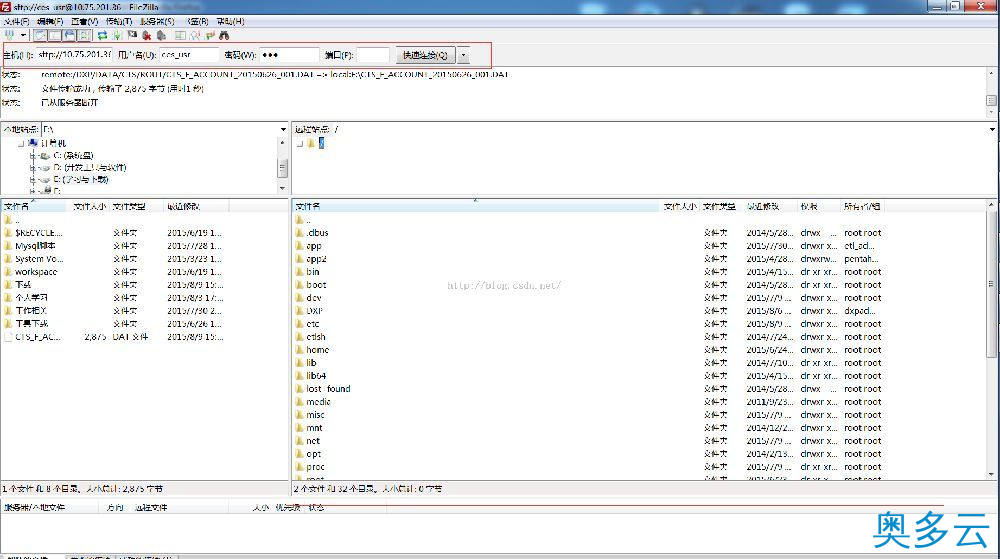Cancel the current operation
The height and width of the screenshot is (559, 1000).
tap(132, 36)
